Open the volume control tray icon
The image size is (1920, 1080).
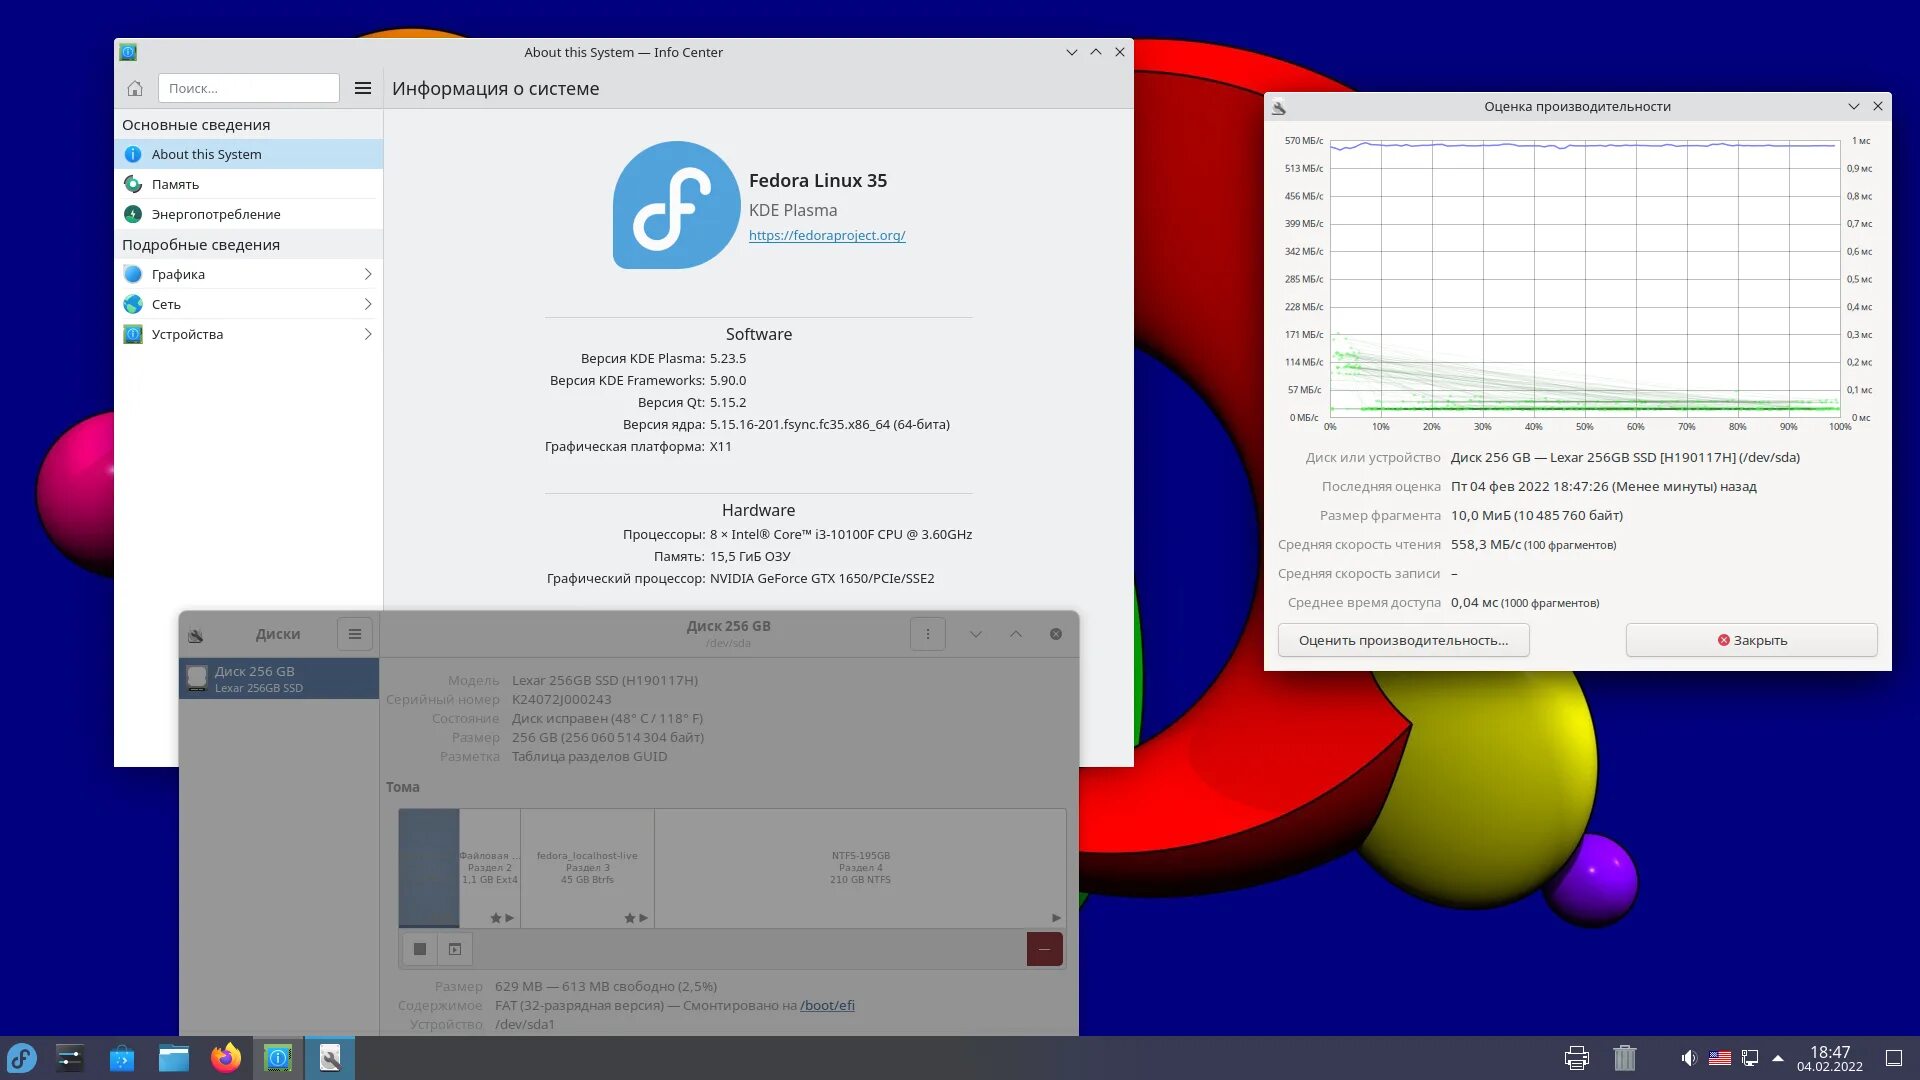tap(1689, 1058)
